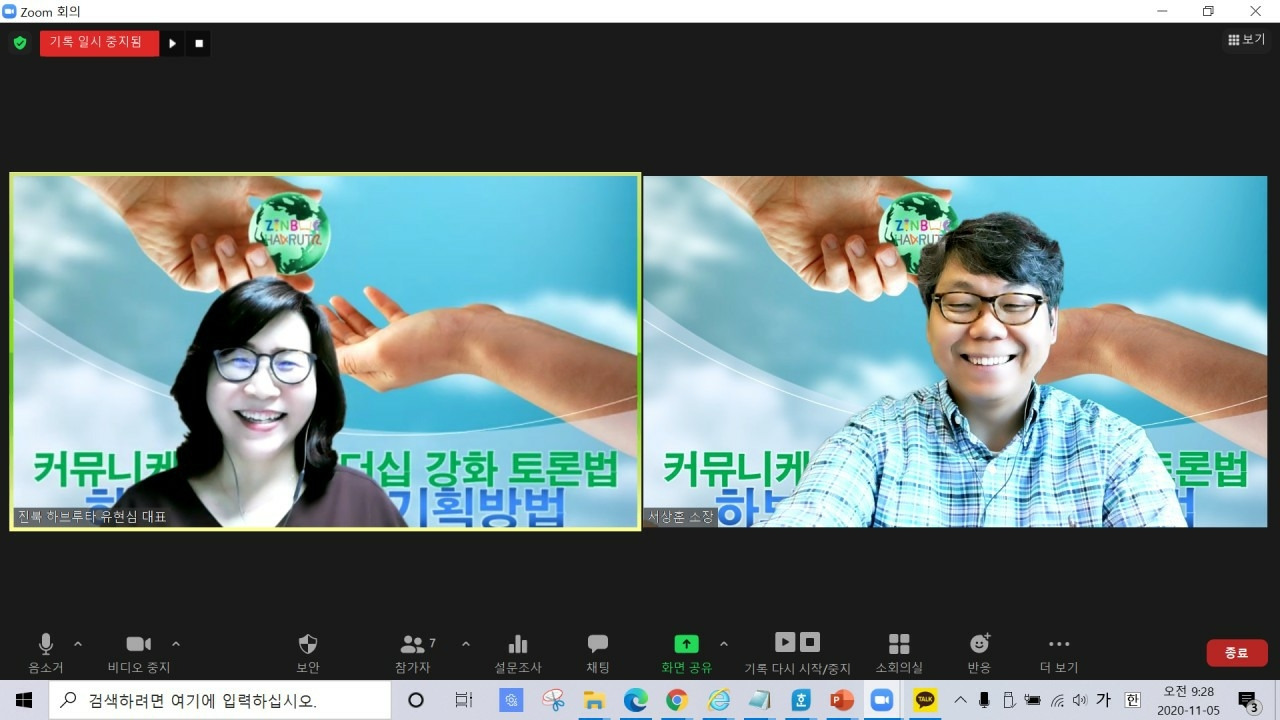Click the 서상훈 소장 name label
The image size is (1280, 720).
[x=681, y=517]
